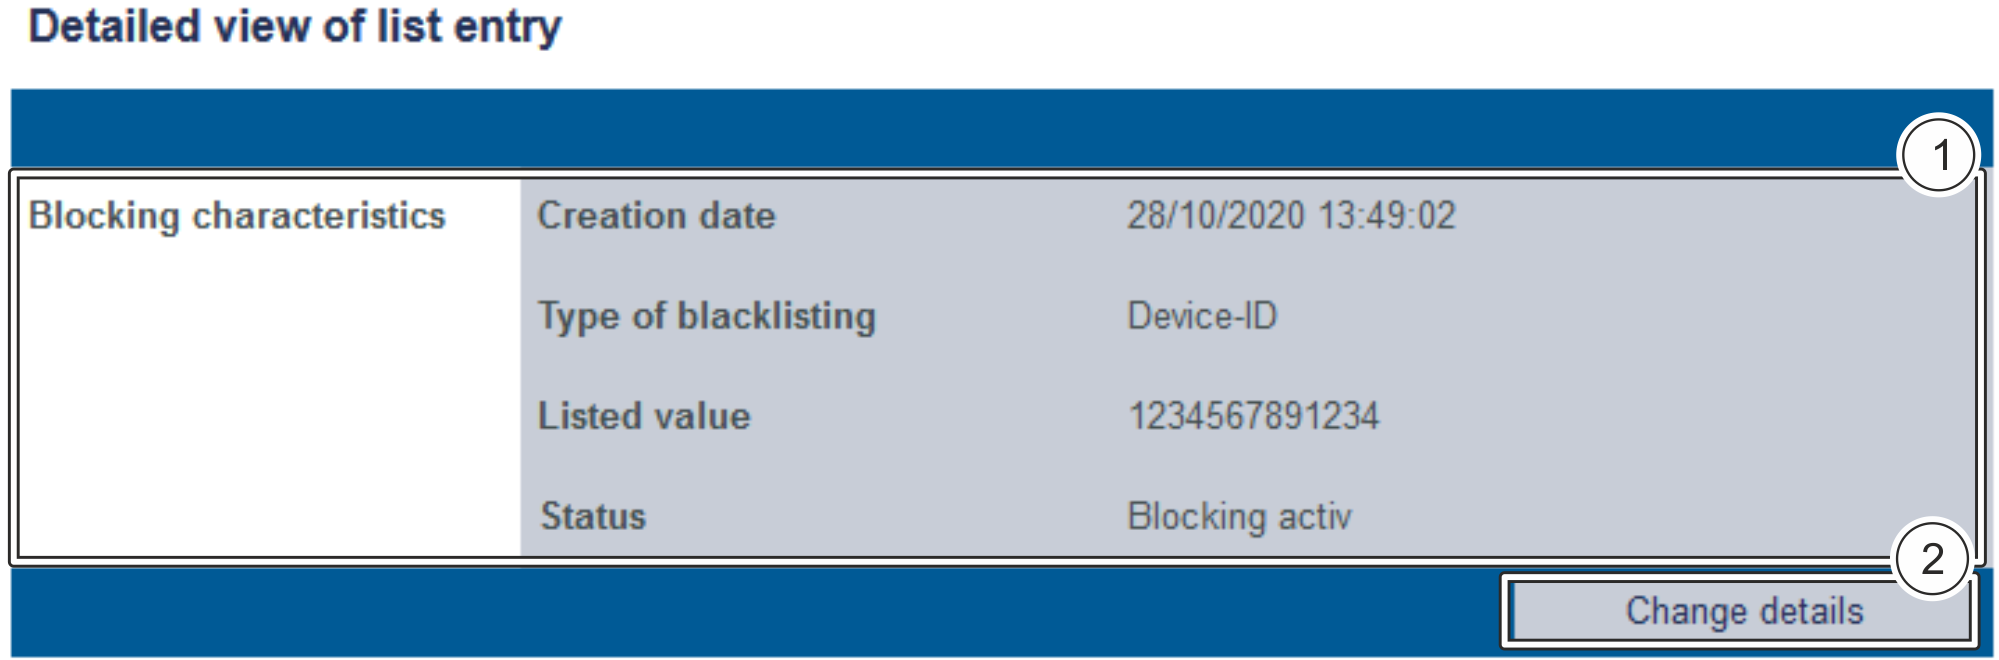Click the Type of blacklisting label
The height and width of the screenshot is (660, 1999).
[x=707, y=316]
